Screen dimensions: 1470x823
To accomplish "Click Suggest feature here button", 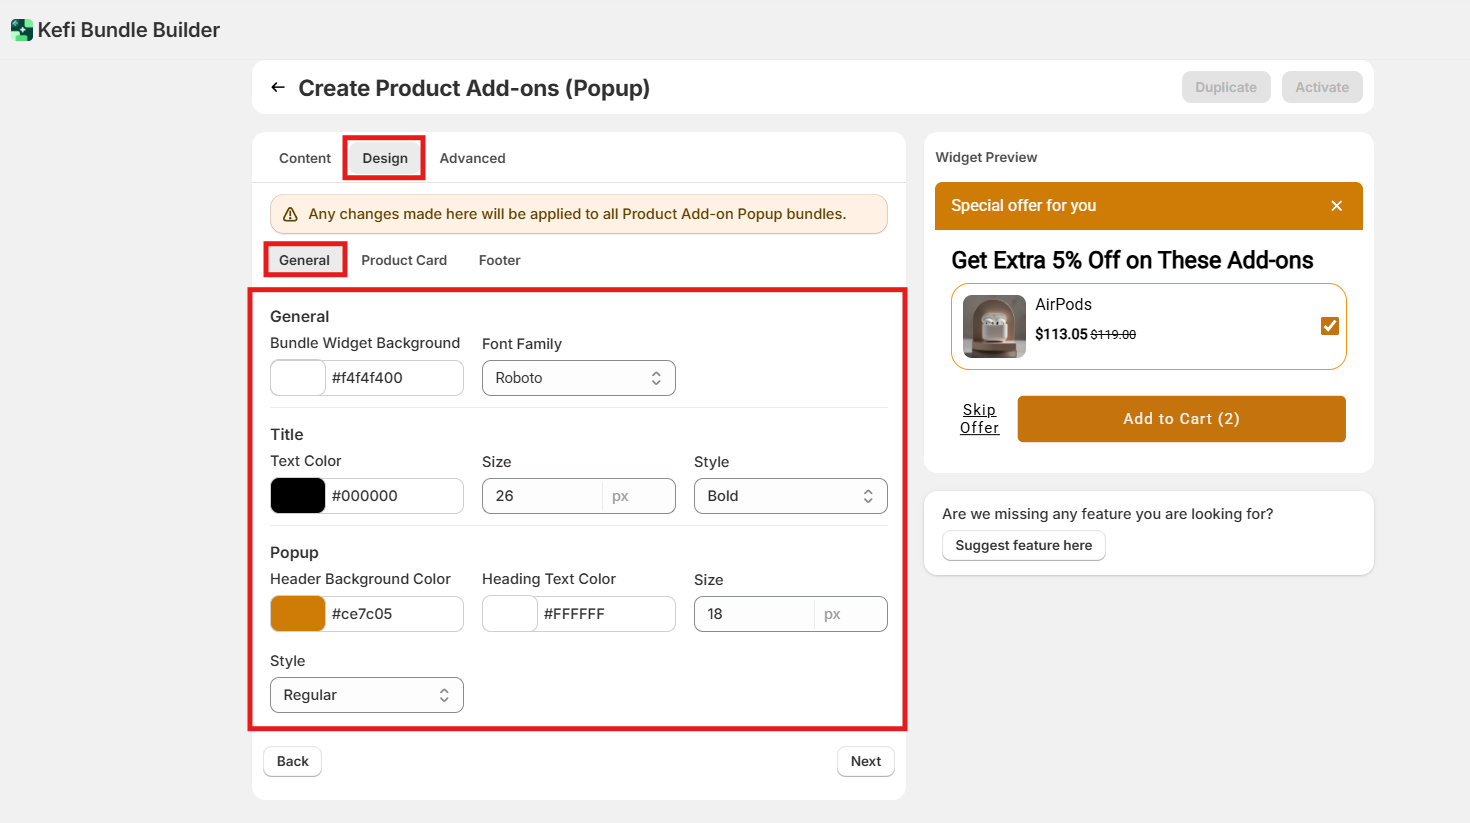I will coord(1023,545).
